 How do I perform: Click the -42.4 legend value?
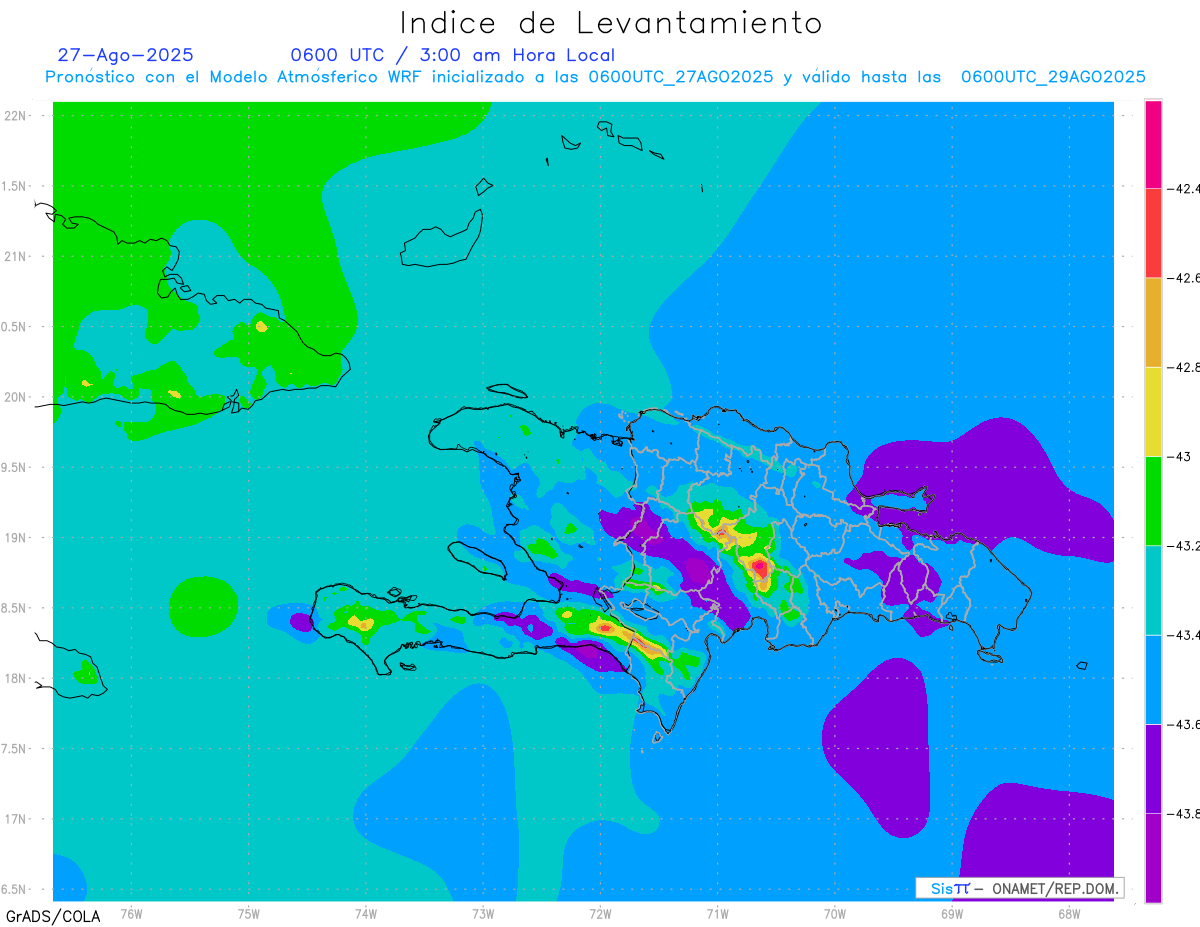(x=1183, y=188)
